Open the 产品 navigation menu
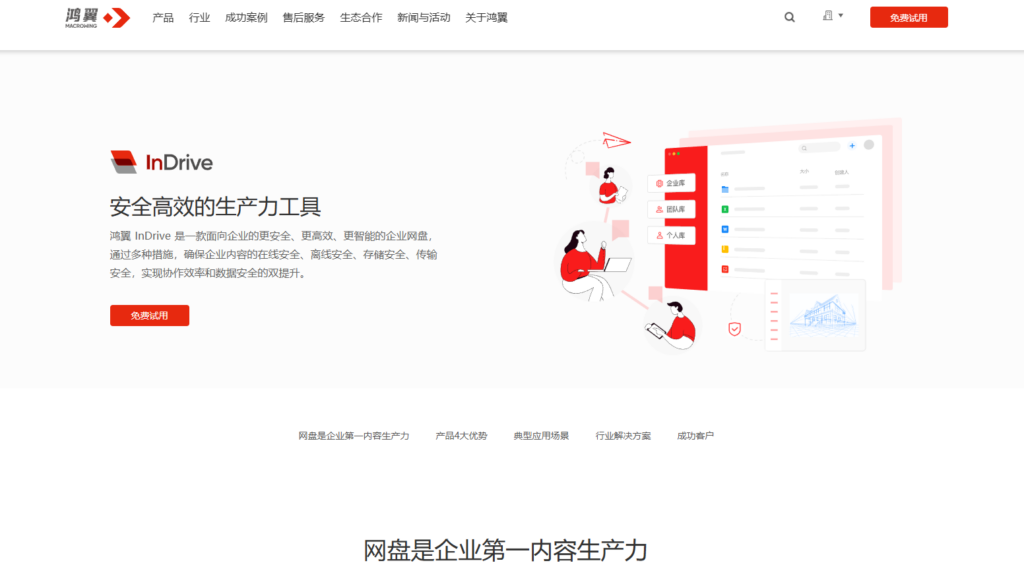 [x=163, y=18]
